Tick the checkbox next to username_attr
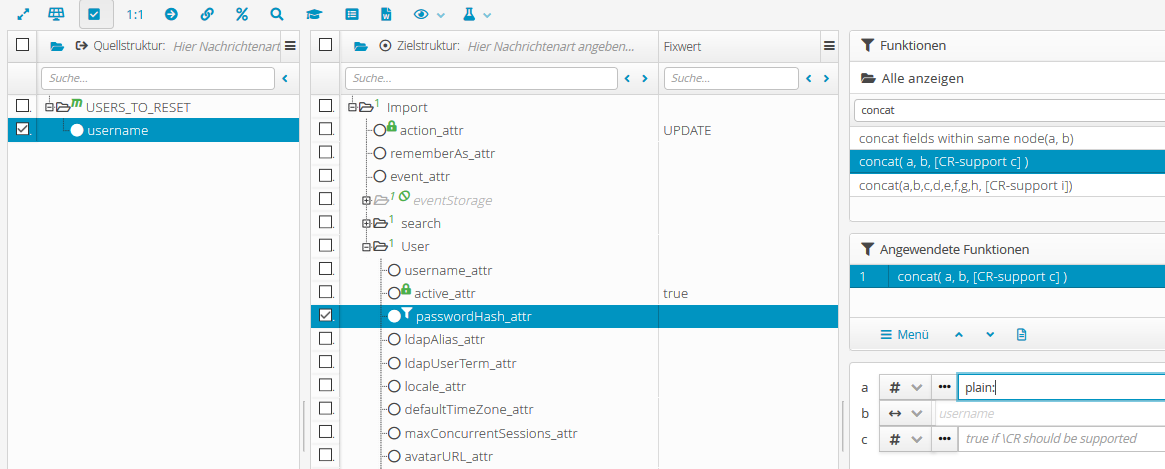1165x469 pixels. coord(325,269)
